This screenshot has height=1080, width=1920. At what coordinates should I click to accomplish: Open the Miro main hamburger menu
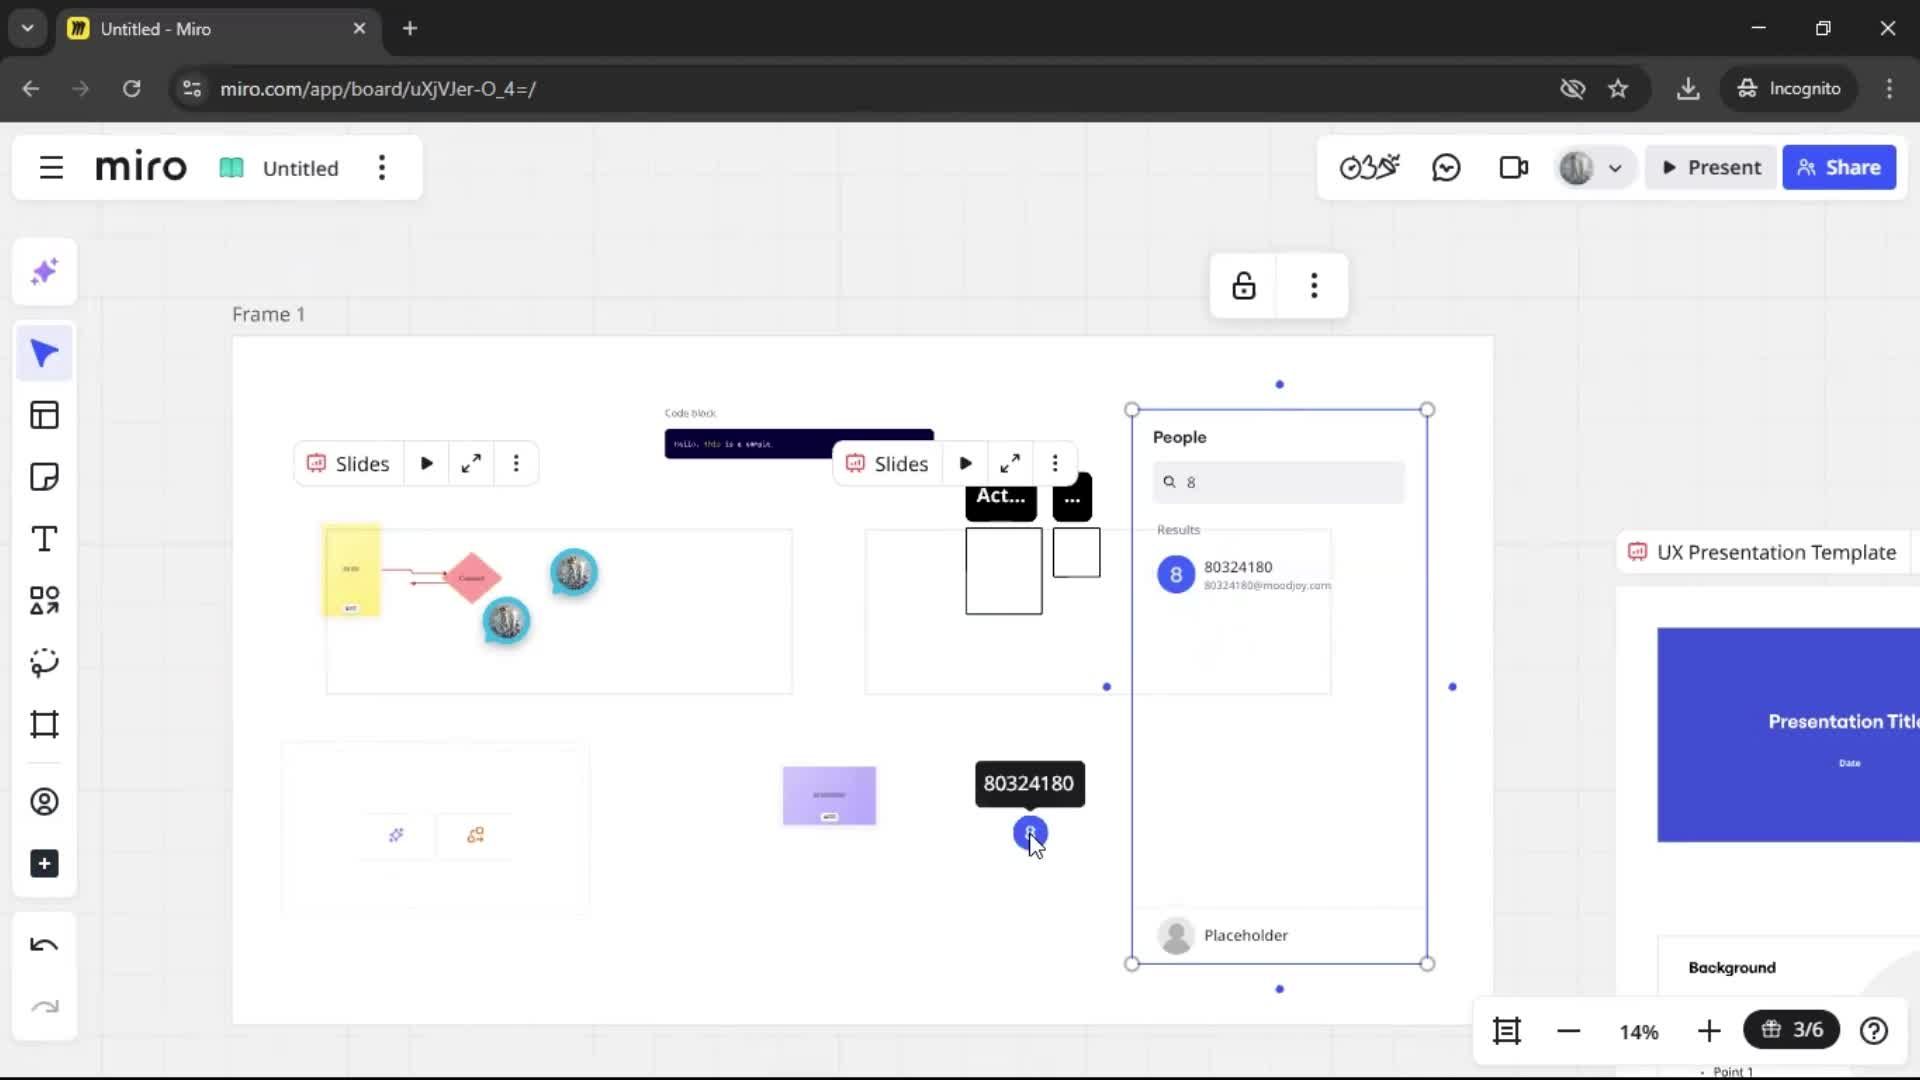click(x=51, y=168)
